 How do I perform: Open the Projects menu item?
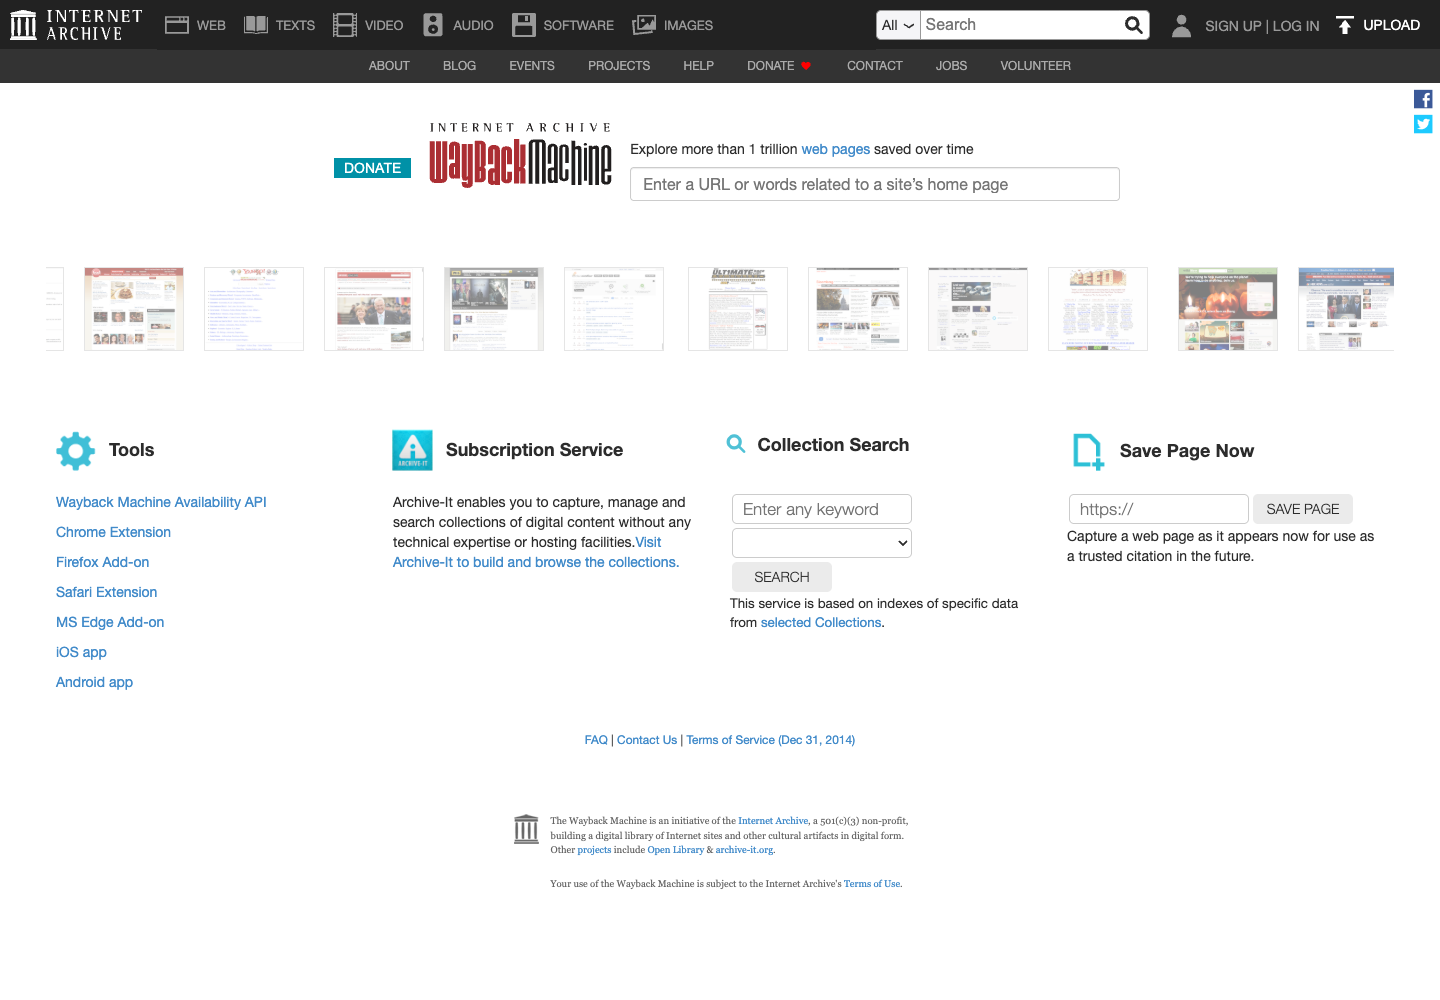(619, 66)
